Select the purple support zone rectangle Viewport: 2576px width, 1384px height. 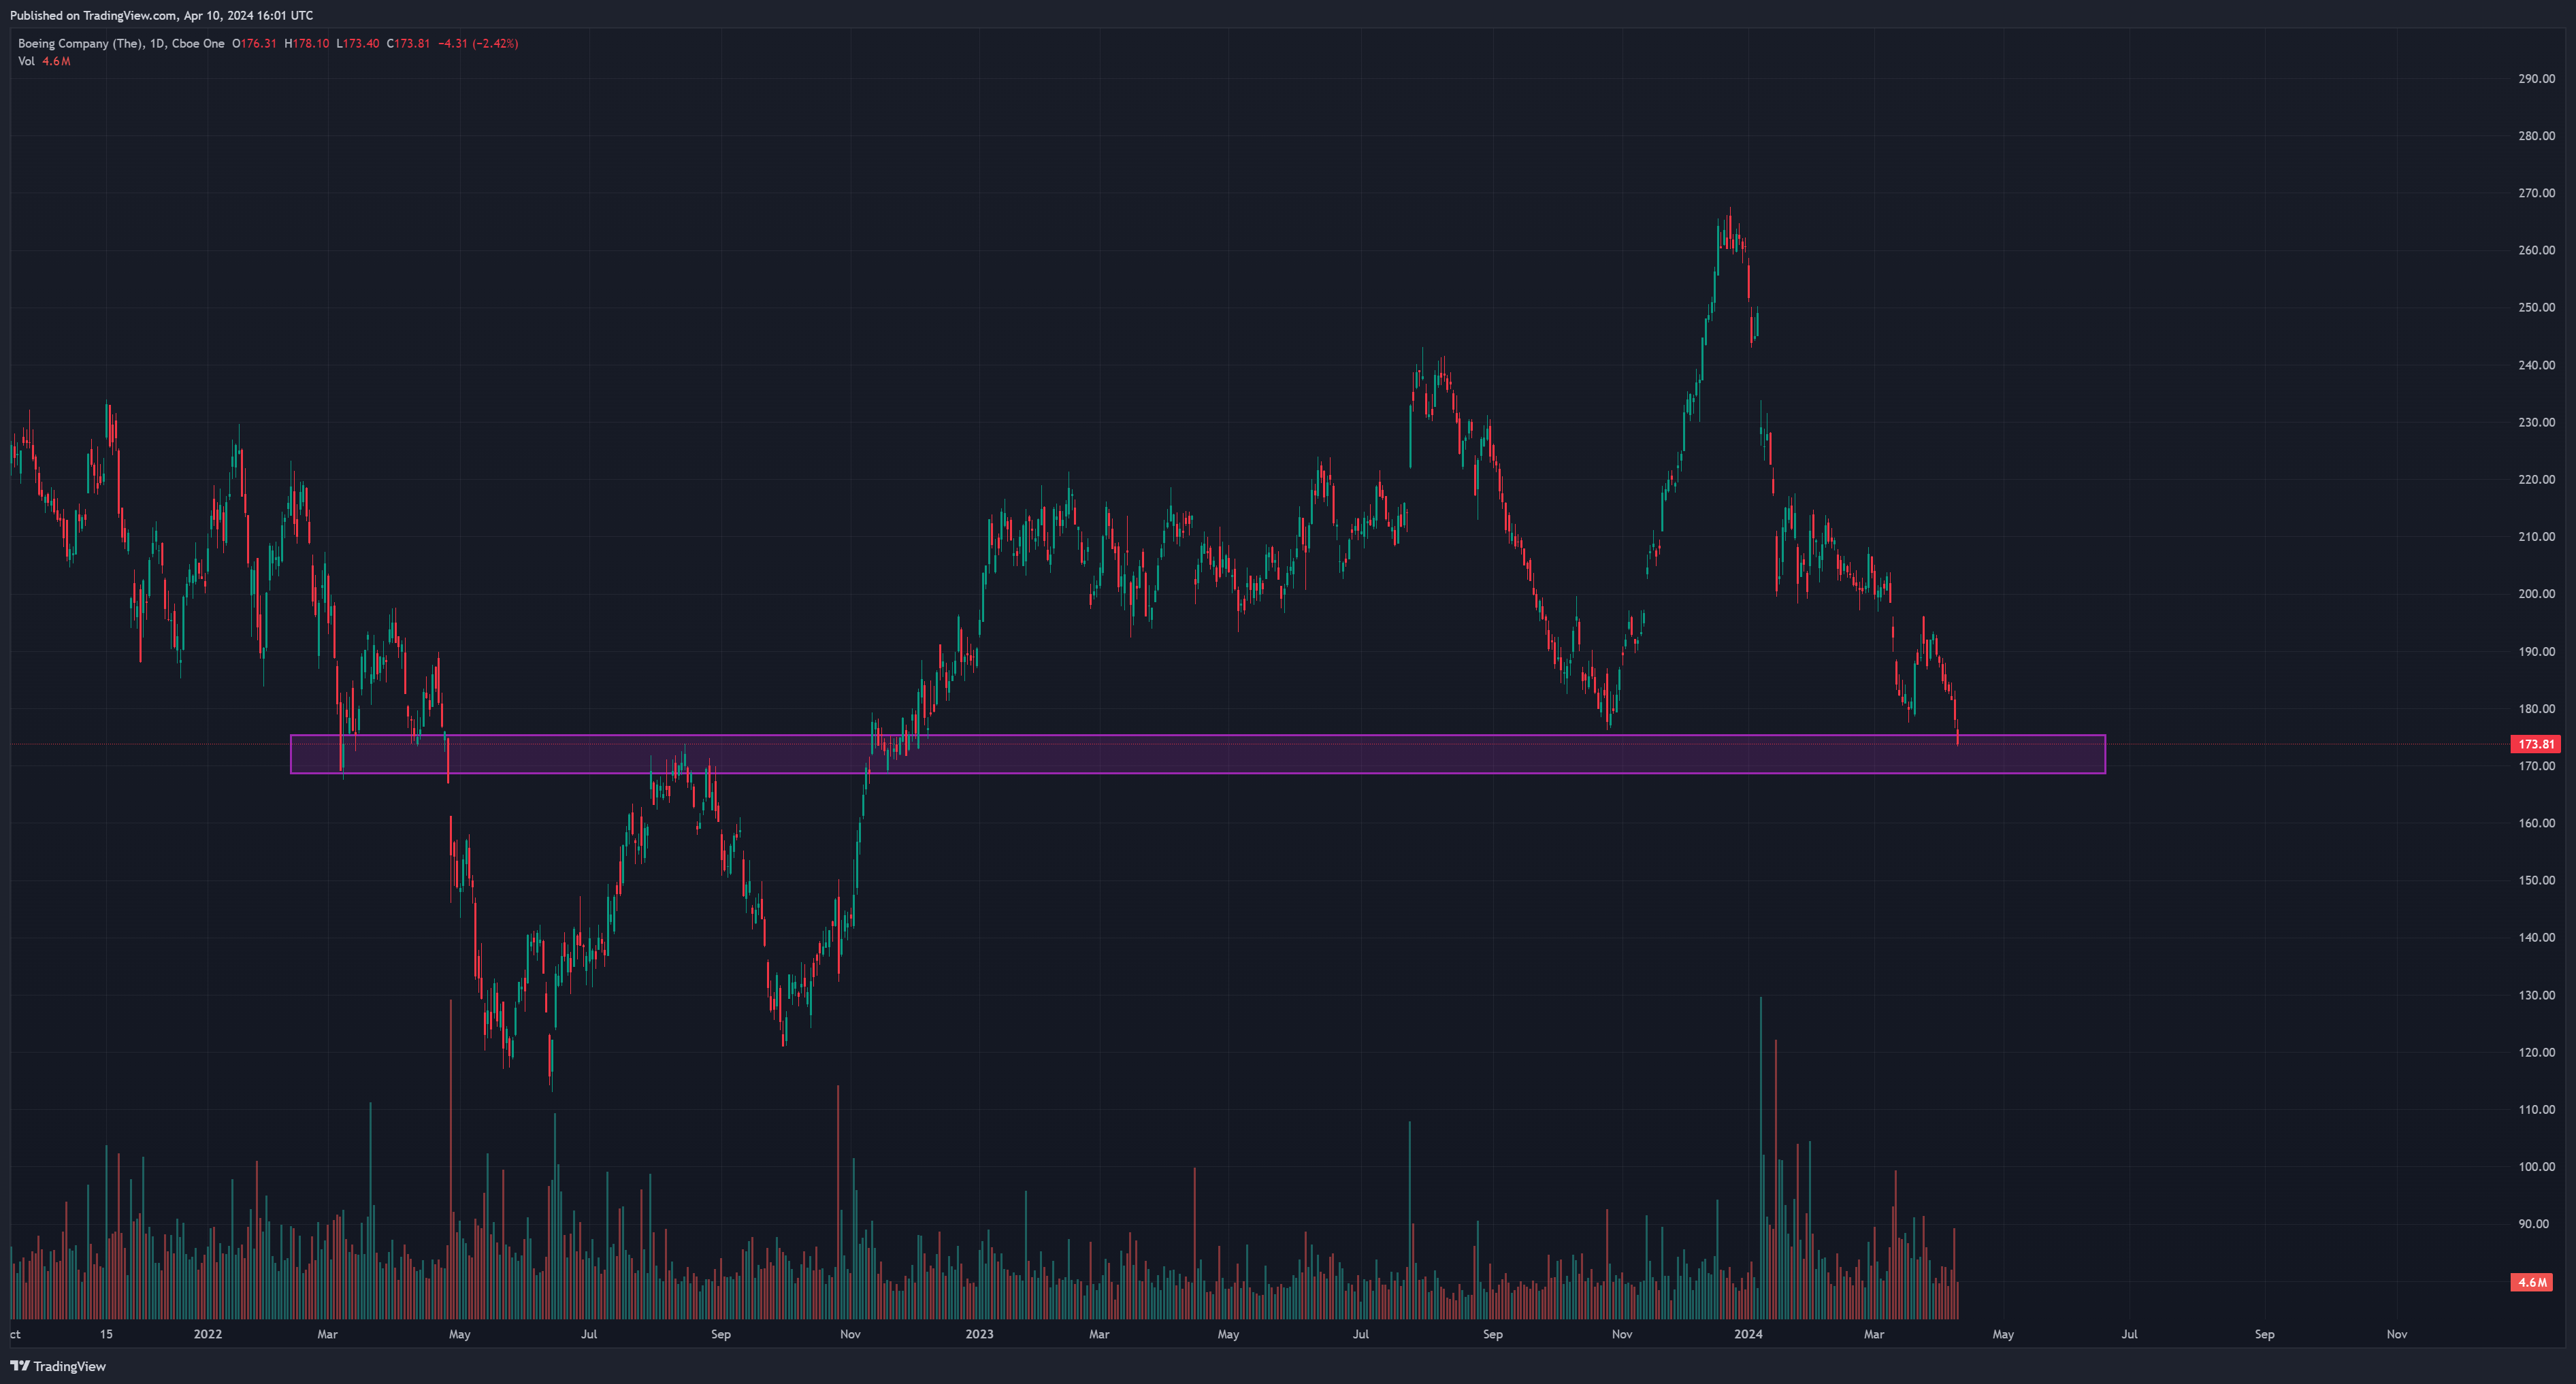pos(1197,754)
